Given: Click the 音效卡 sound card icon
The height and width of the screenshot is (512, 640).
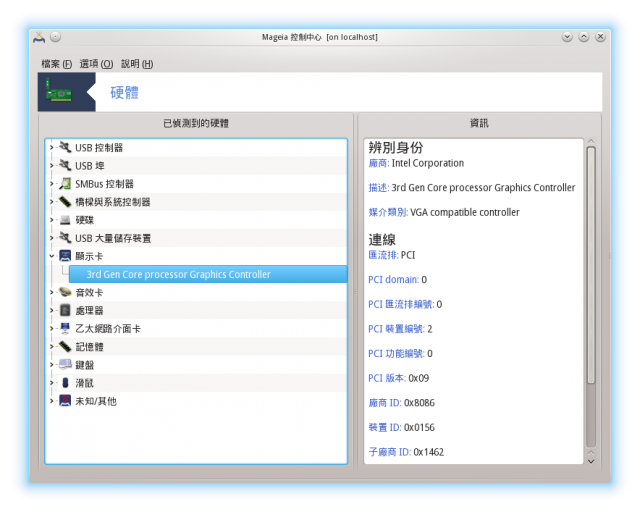Looking at the screenshot, I should click(x=65, y=292).
